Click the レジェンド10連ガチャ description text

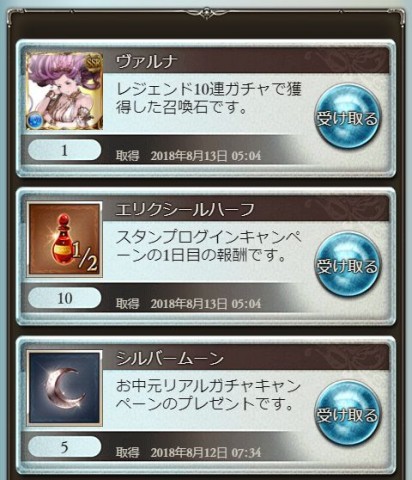[209, 98]
